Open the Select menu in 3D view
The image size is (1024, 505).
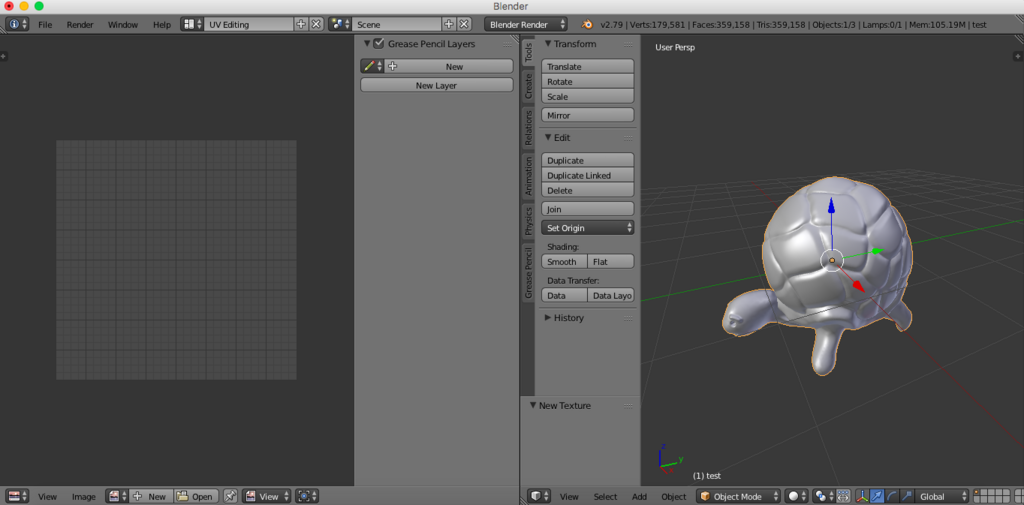[x=605, y=497]
